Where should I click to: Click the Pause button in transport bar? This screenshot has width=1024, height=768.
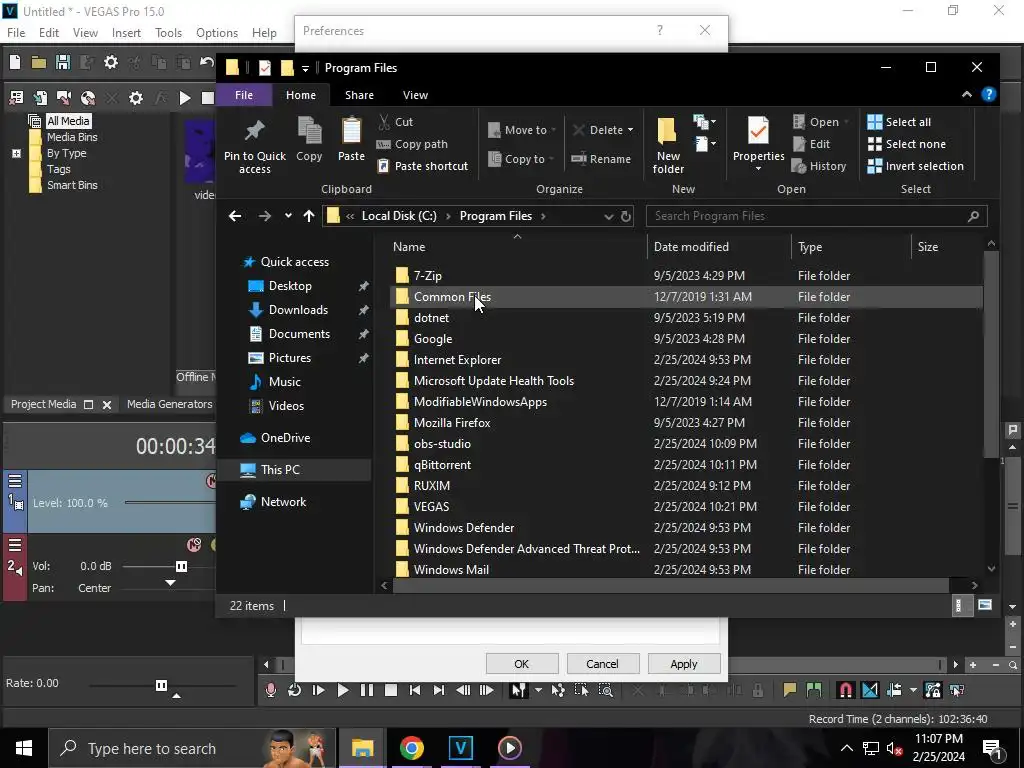tap(366, 690)
